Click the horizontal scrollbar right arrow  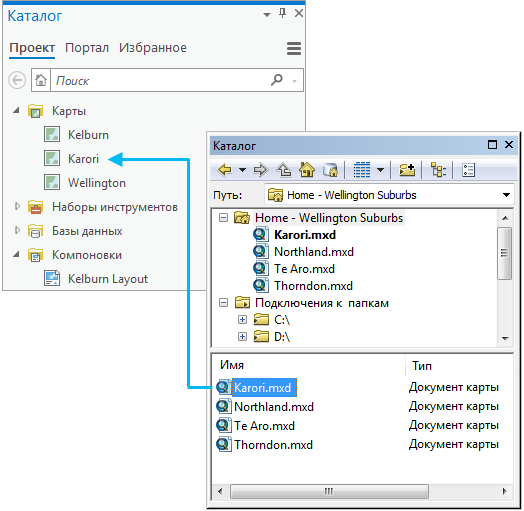pyautogui.click(x=505, y=492)
